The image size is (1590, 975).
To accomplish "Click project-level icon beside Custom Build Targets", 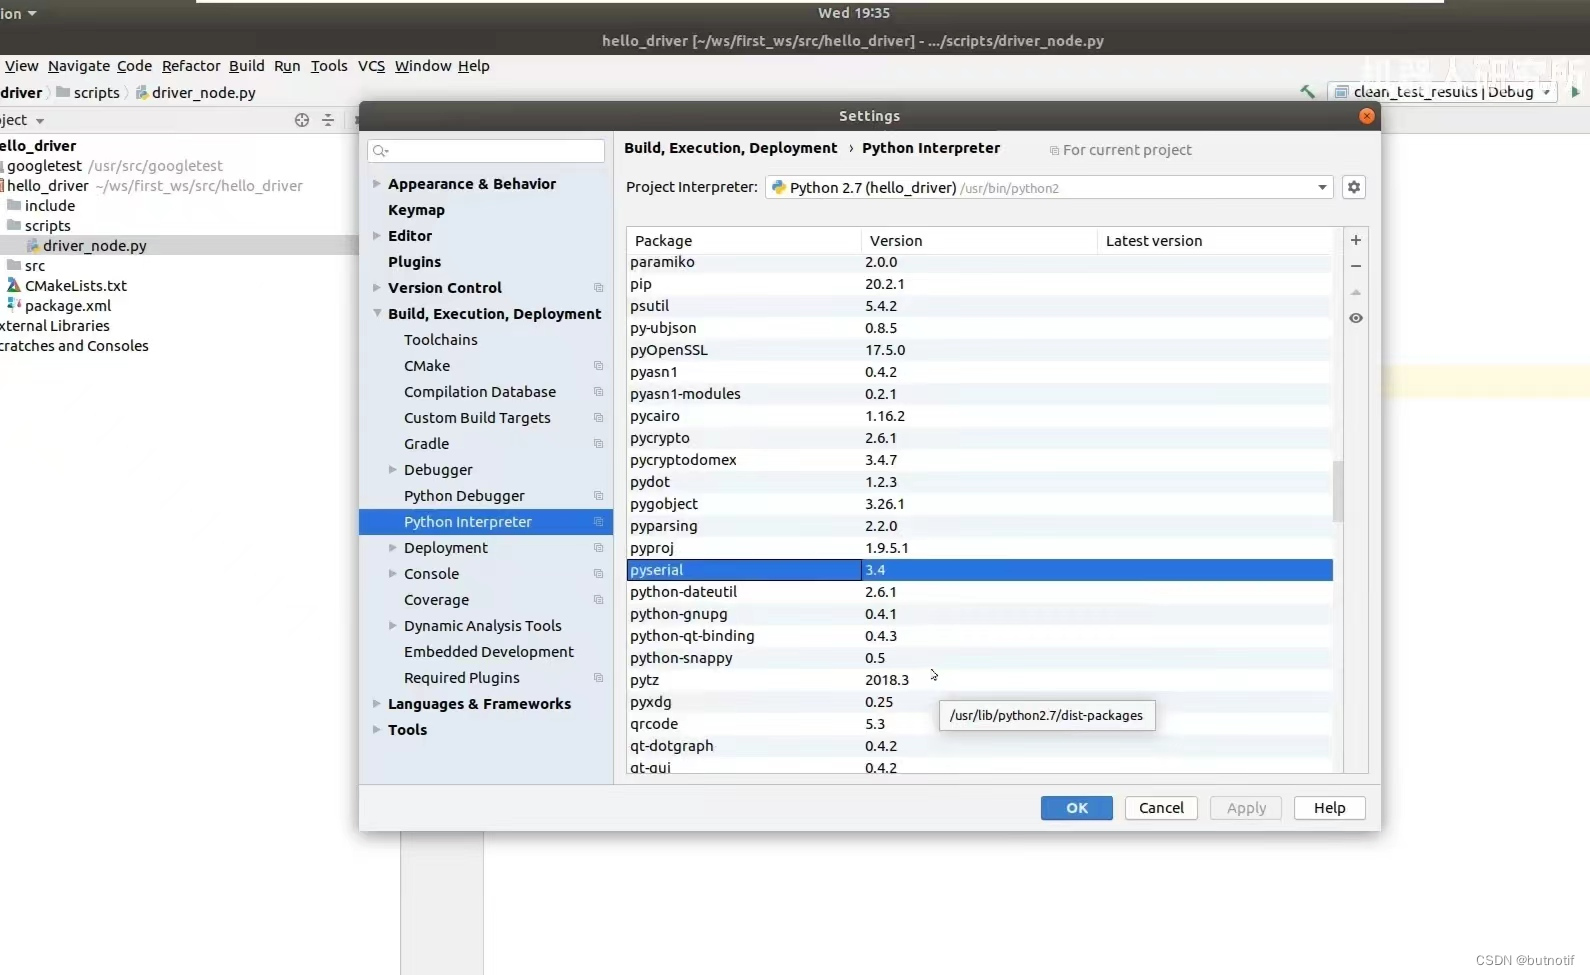I will point(599,418).
